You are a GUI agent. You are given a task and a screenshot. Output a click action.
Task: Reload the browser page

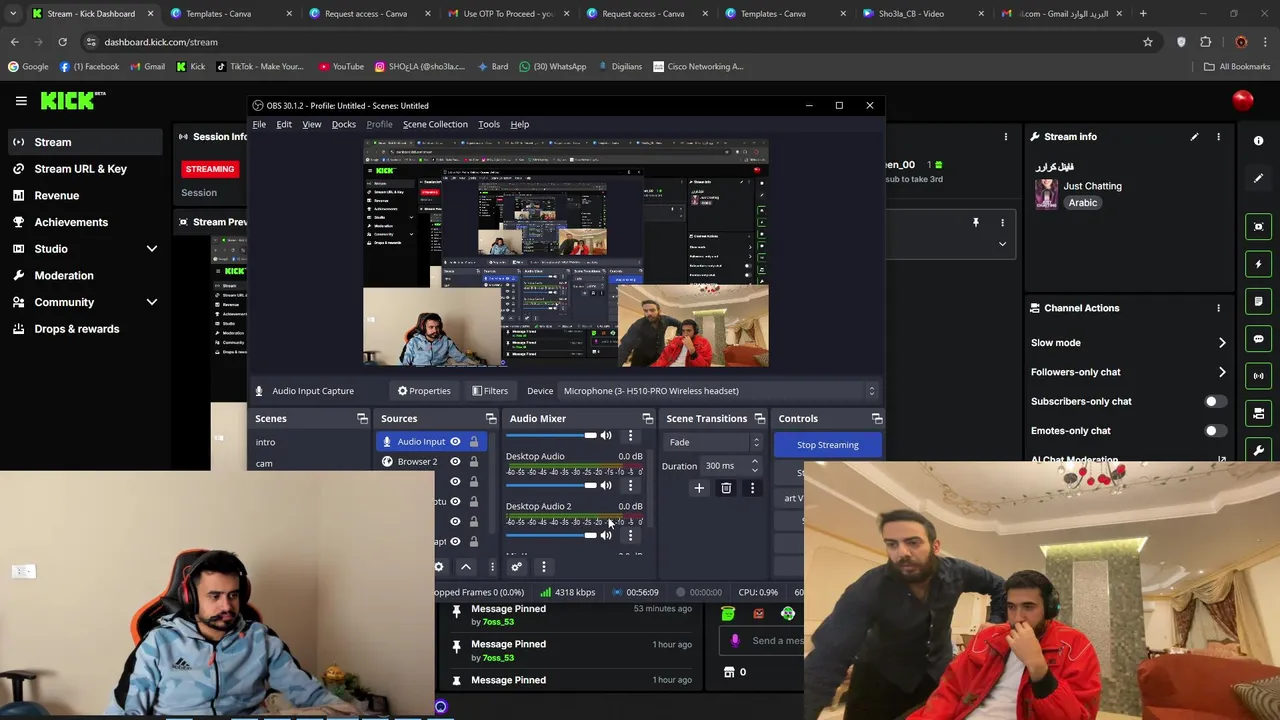point(62,42)
